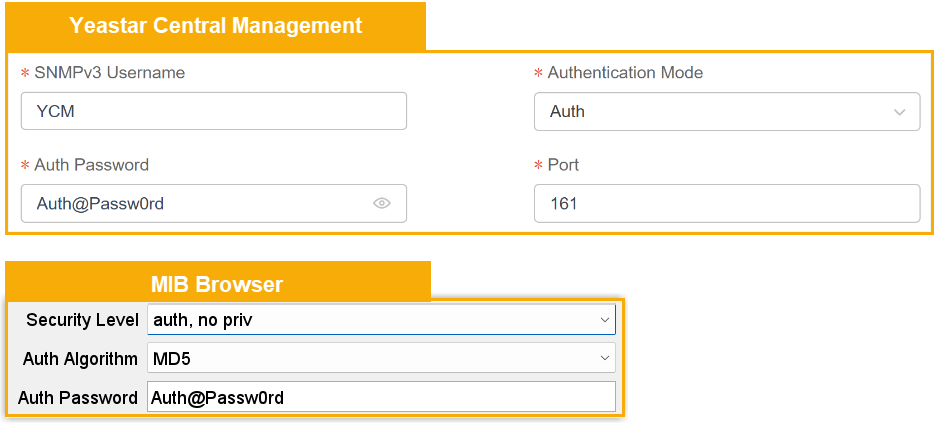Image resolution: width=934 pixels, height=424 pixels.
Task: Open the Security Level combo box
Action: (x=370, y=320)
